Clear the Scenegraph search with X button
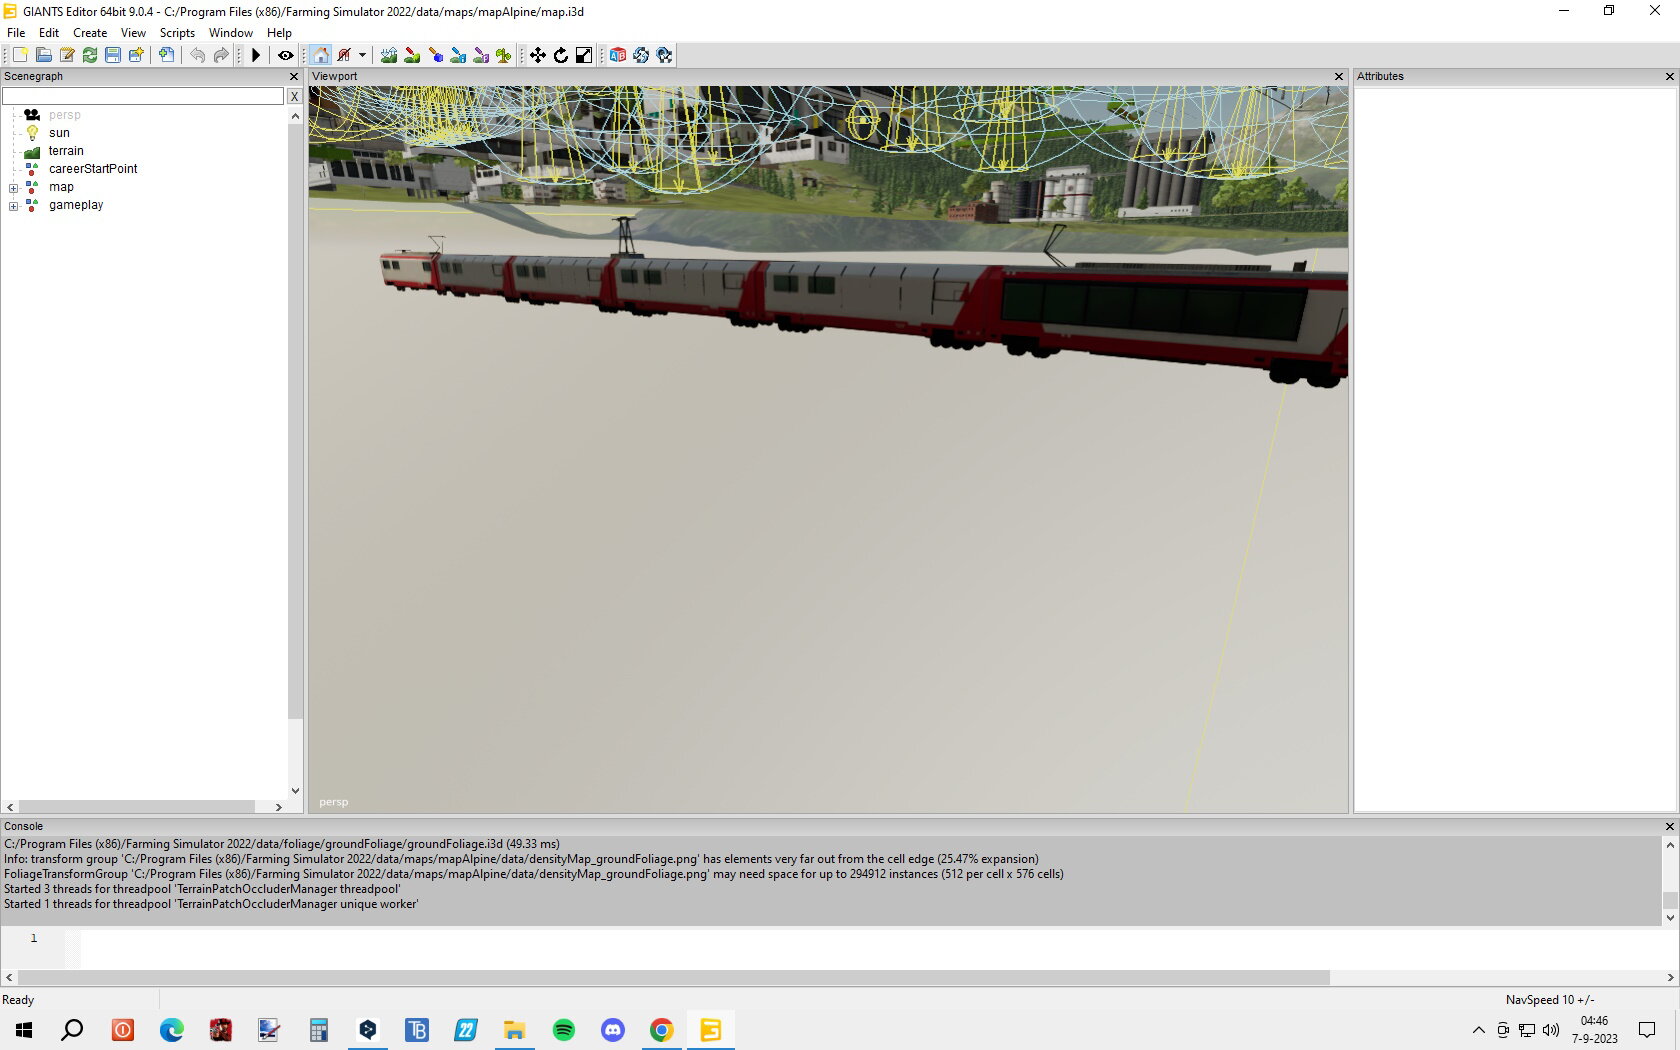Viewport: 1680px width, 1050px height. (x=294, y=96)
